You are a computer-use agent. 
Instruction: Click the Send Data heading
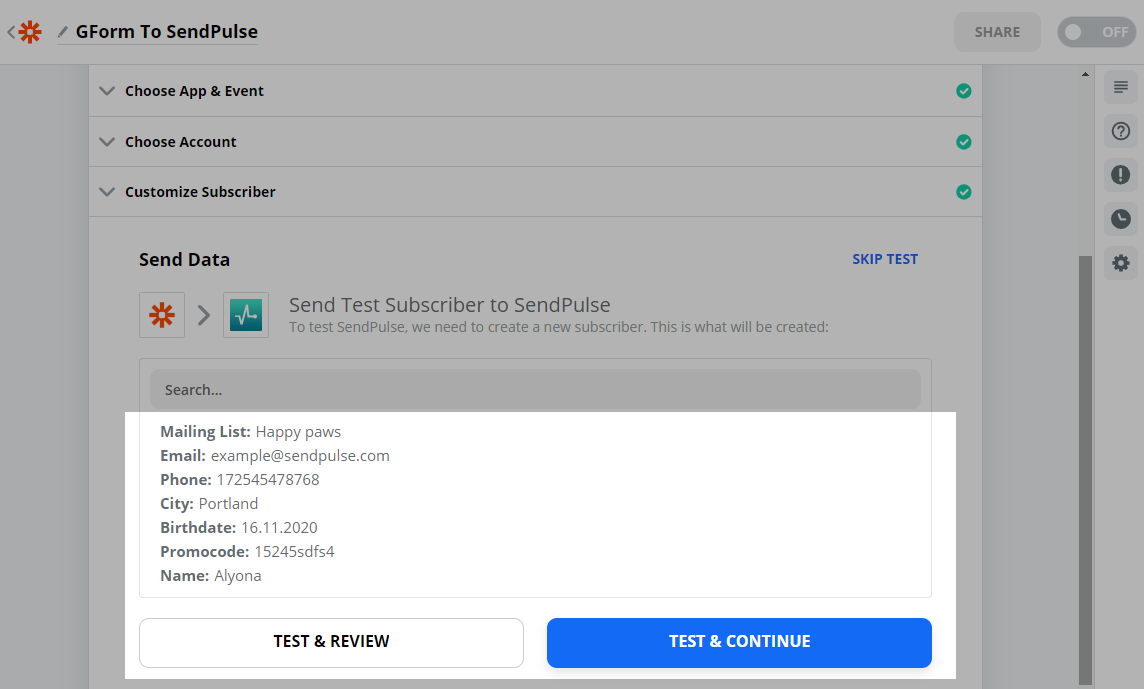click(x=185, y=260)
